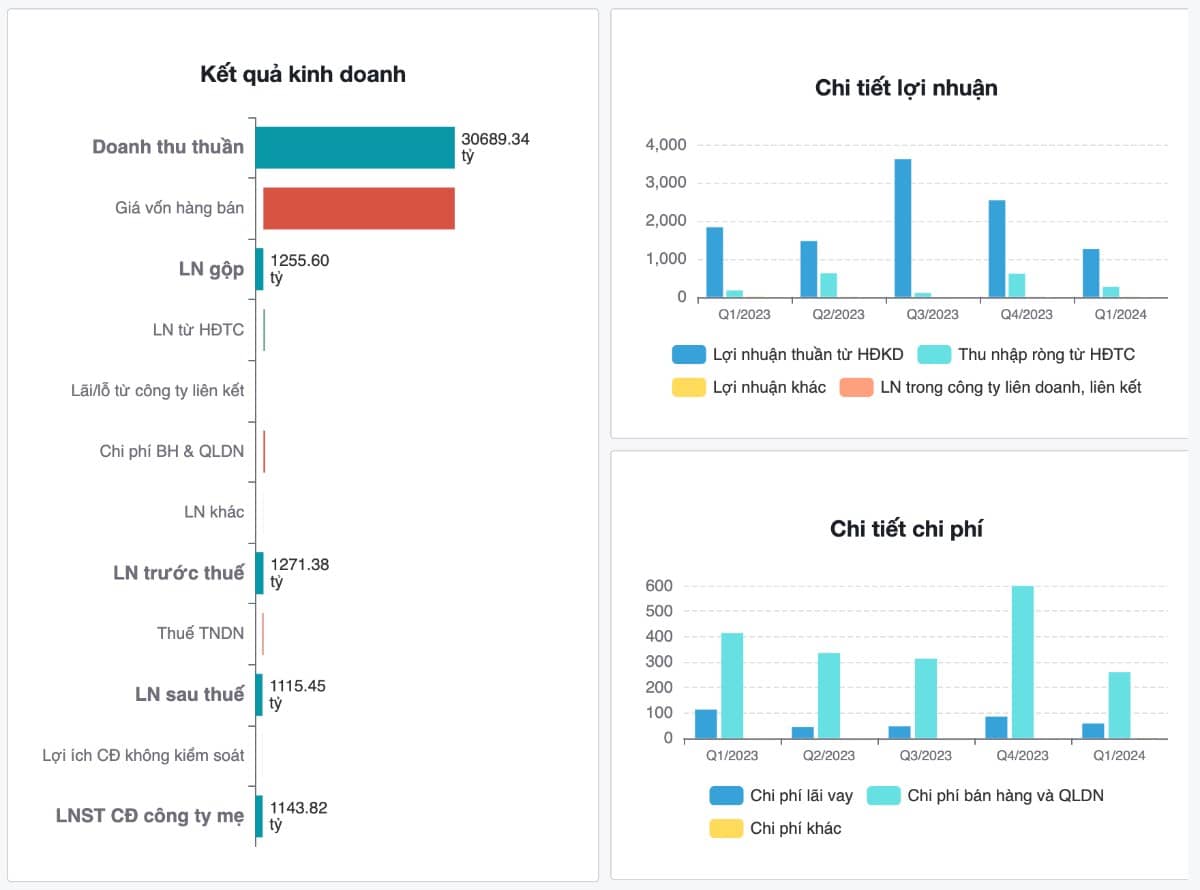Screen dimensions: 1200x890
Task: Click the Q4/2023 blue profit bar
Action: (997, 248)
